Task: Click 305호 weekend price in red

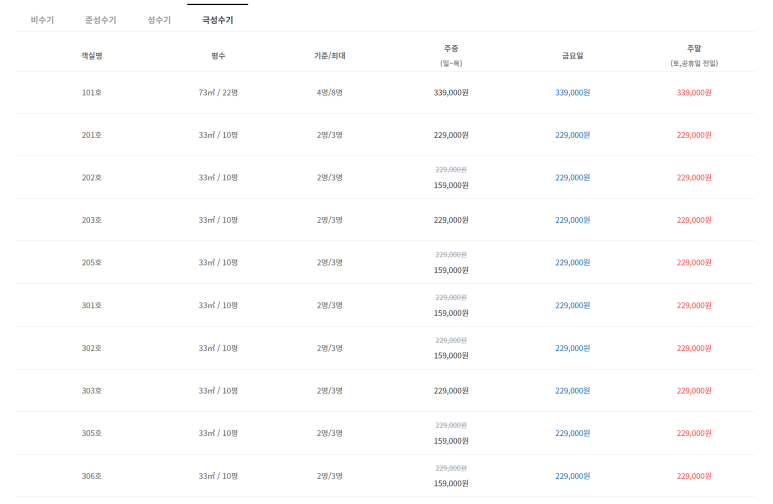Action: click(x=694, y=433)
